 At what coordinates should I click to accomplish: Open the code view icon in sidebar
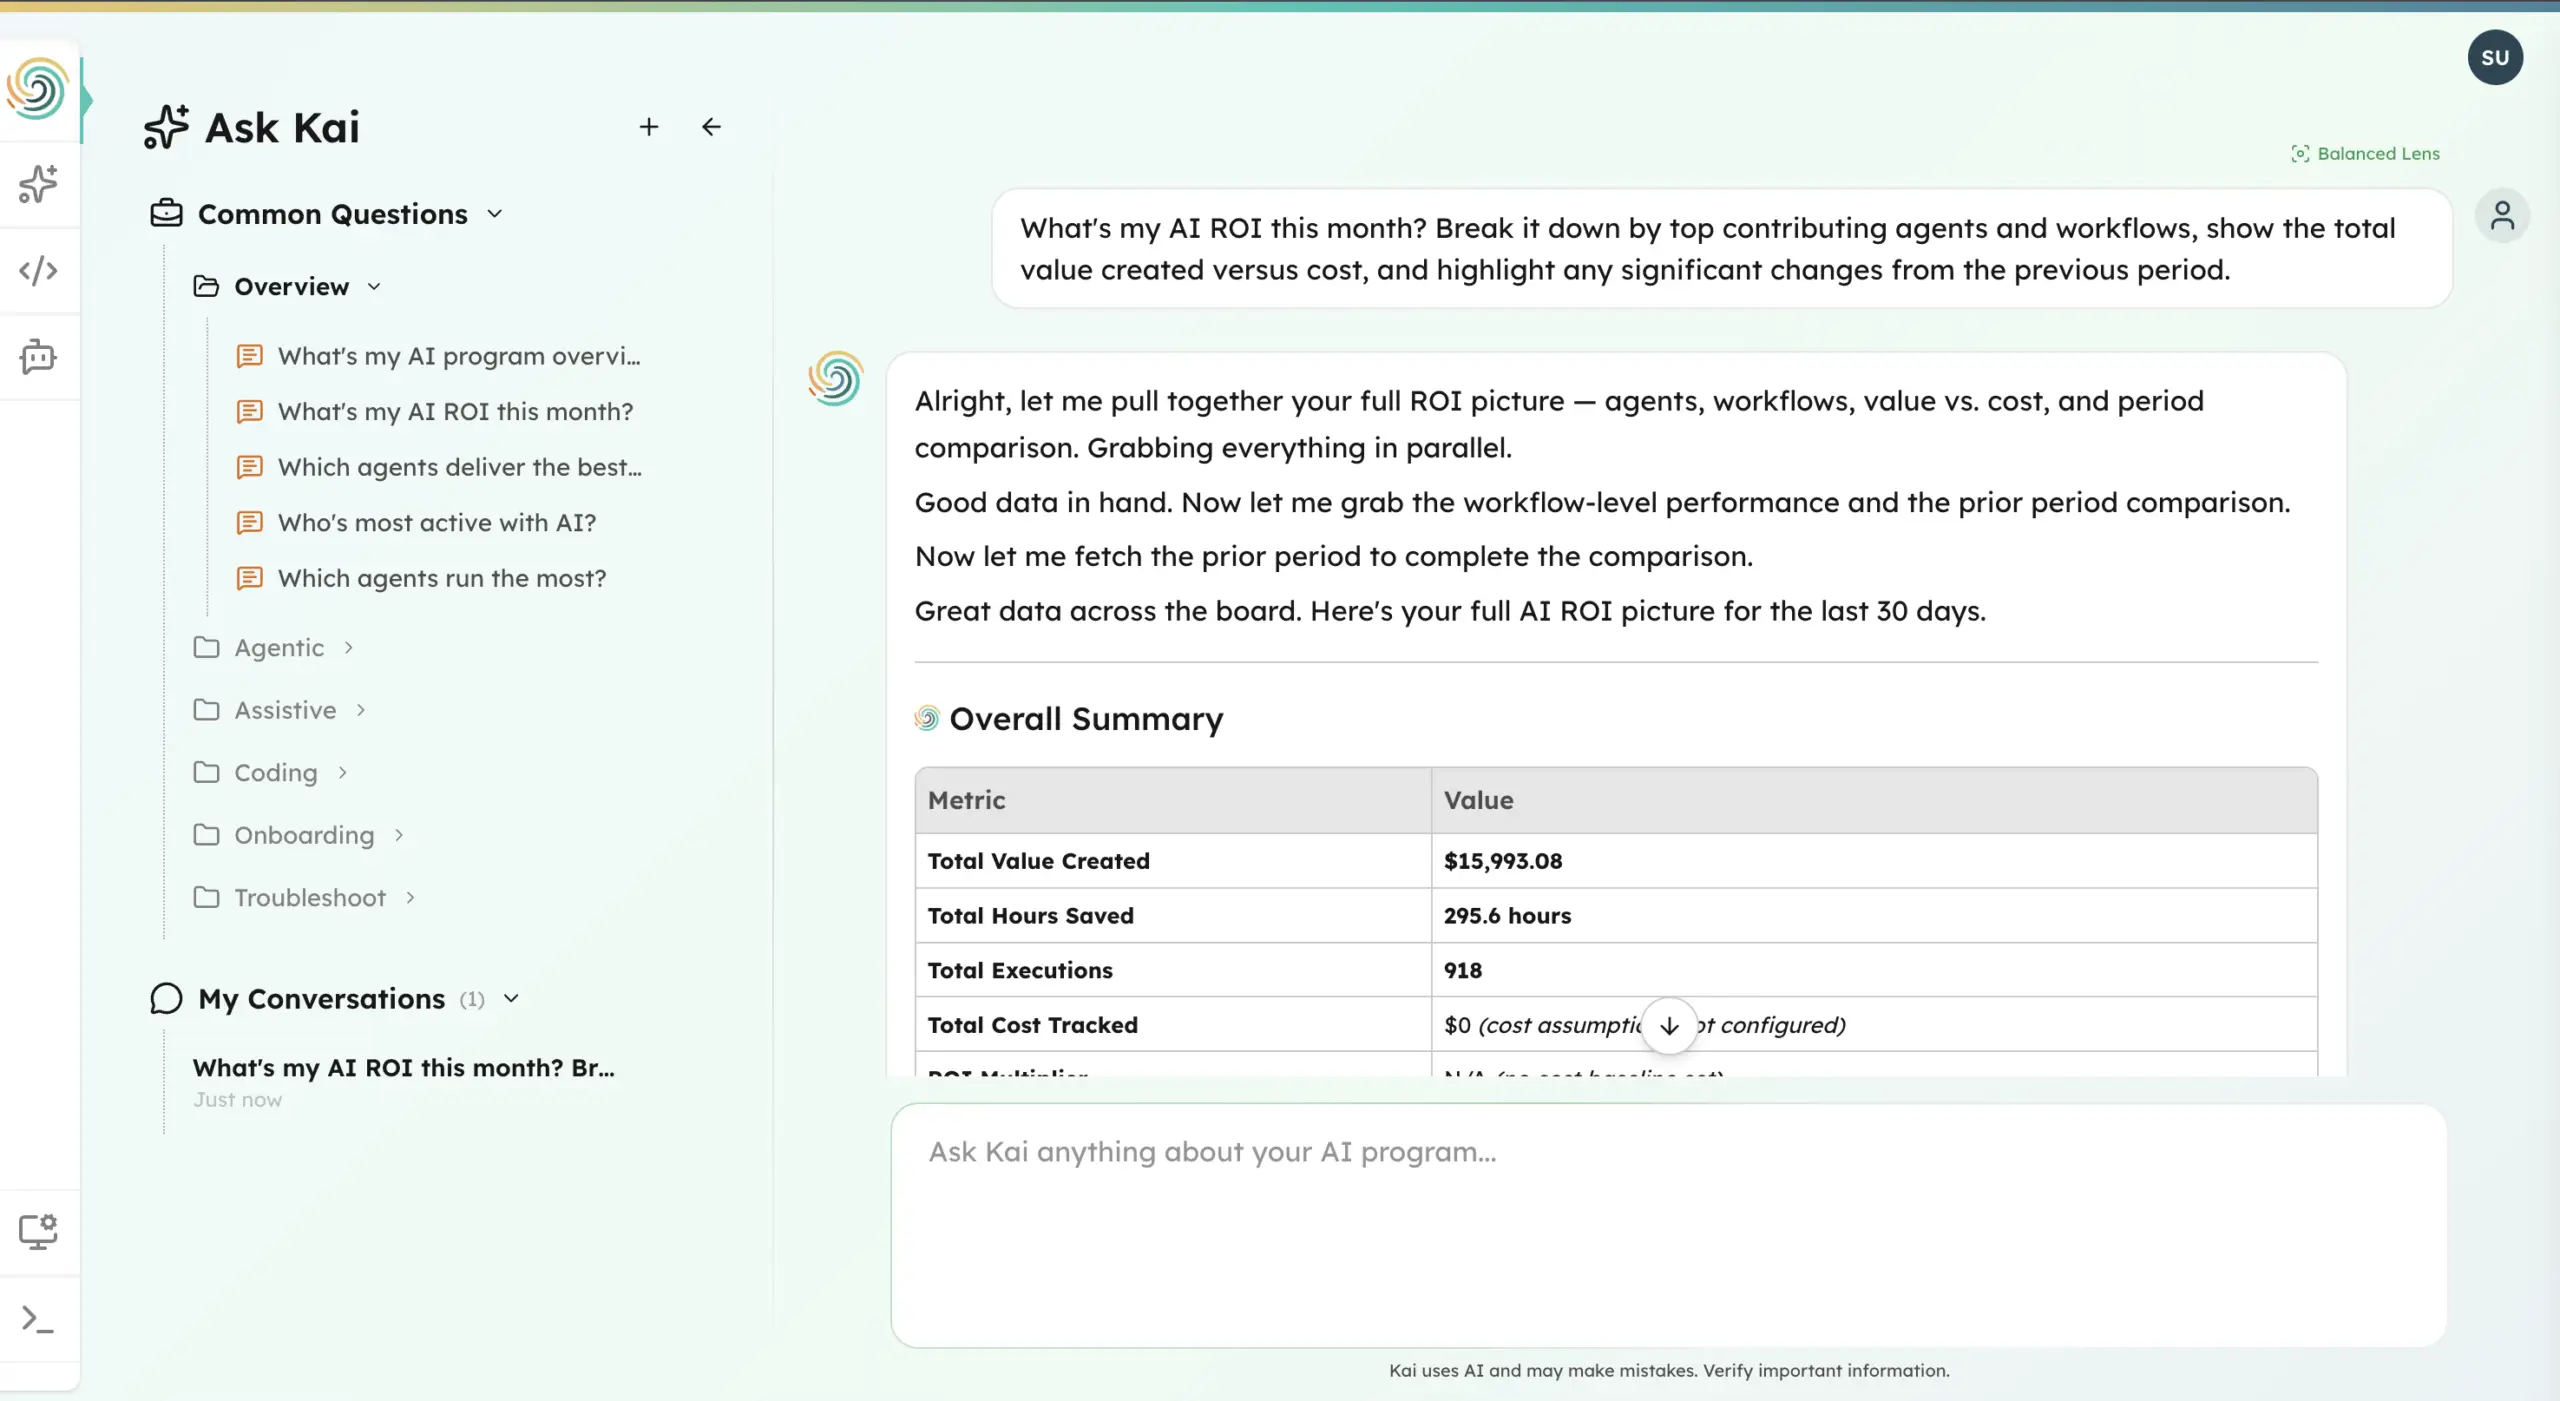coord(38,270)
